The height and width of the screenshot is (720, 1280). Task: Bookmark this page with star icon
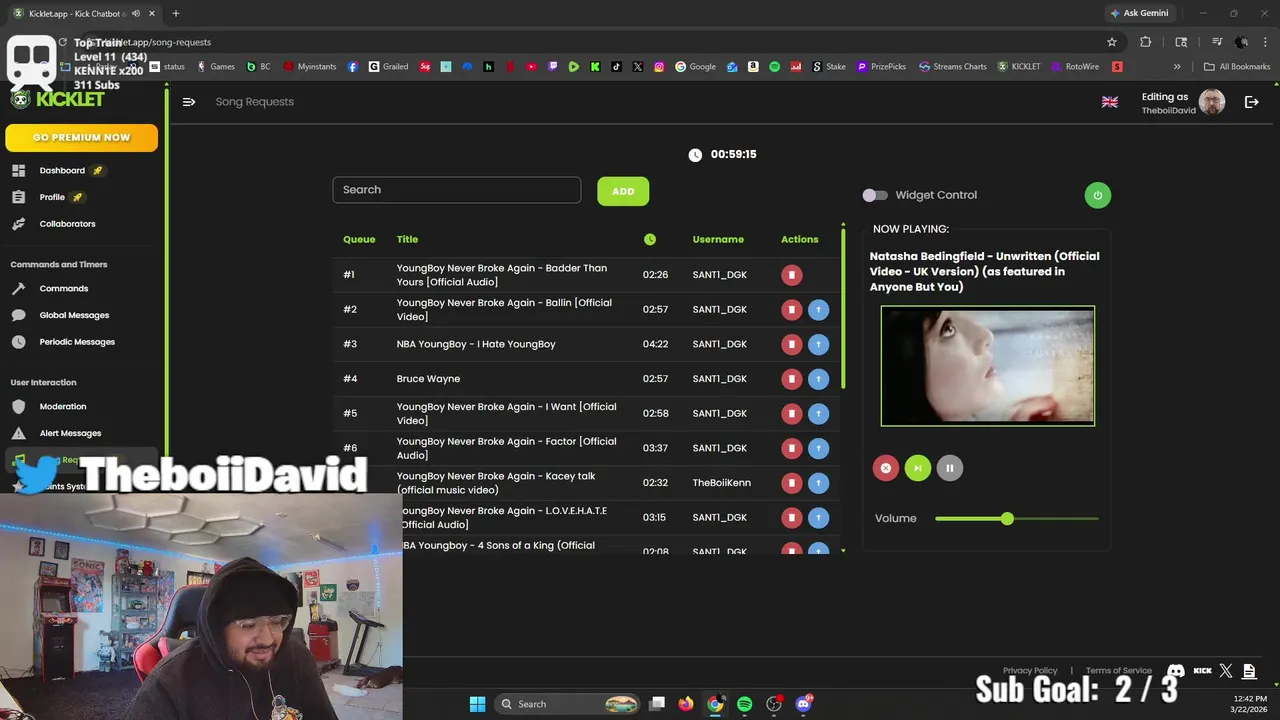[1112, 42]
